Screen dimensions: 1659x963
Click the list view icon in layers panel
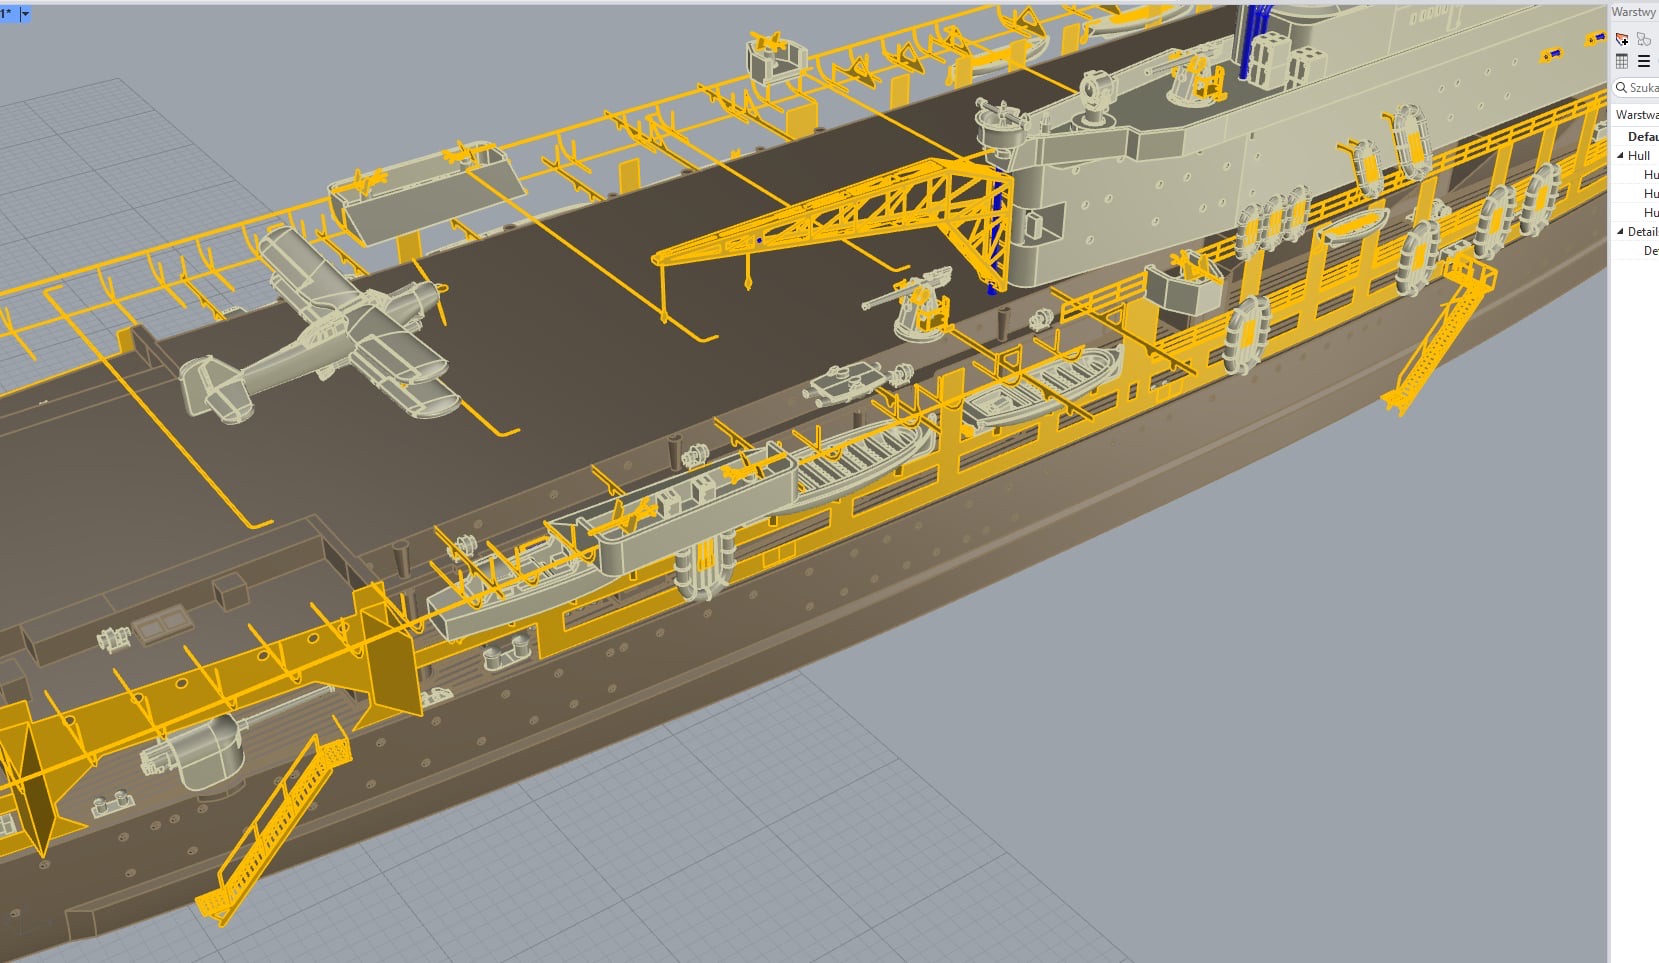coord(1644,62)
